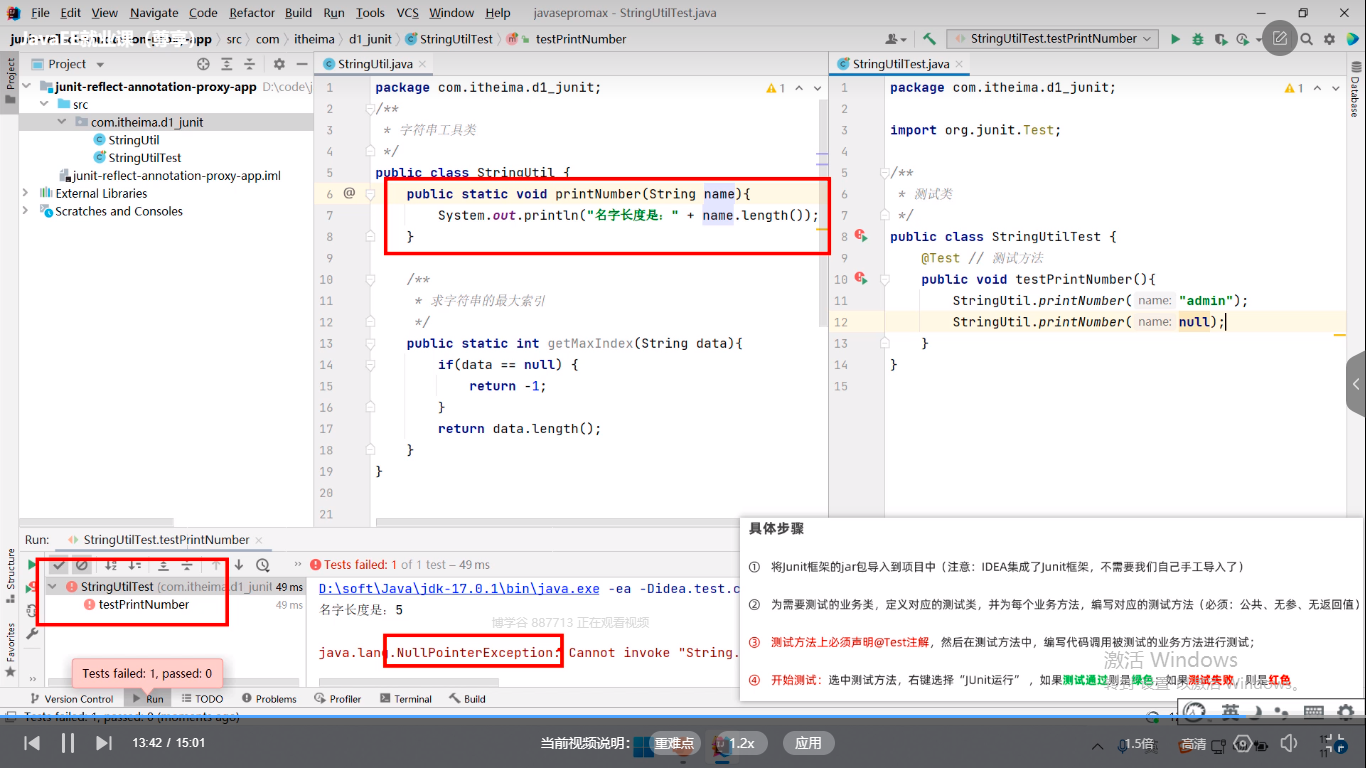Viewport: 1366px width, 768px height.
Task: Toggle show passed tests checkmark button
Action: click(59, 565)
